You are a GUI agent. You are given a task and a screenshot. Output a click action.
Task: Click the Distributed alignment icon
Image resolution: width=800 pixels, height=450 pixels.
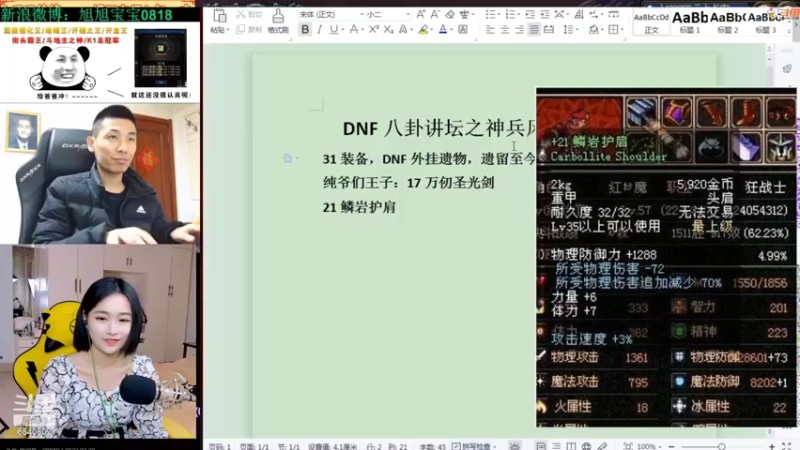pos(548,30)
